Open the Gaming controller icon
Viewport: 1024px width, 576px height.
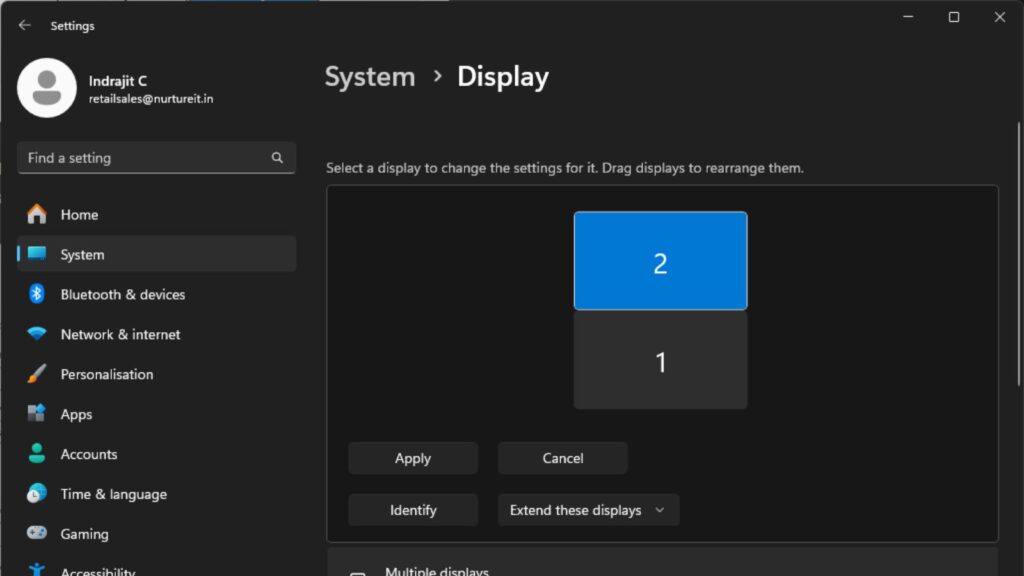pyautogui.click(x=37, y=534)
